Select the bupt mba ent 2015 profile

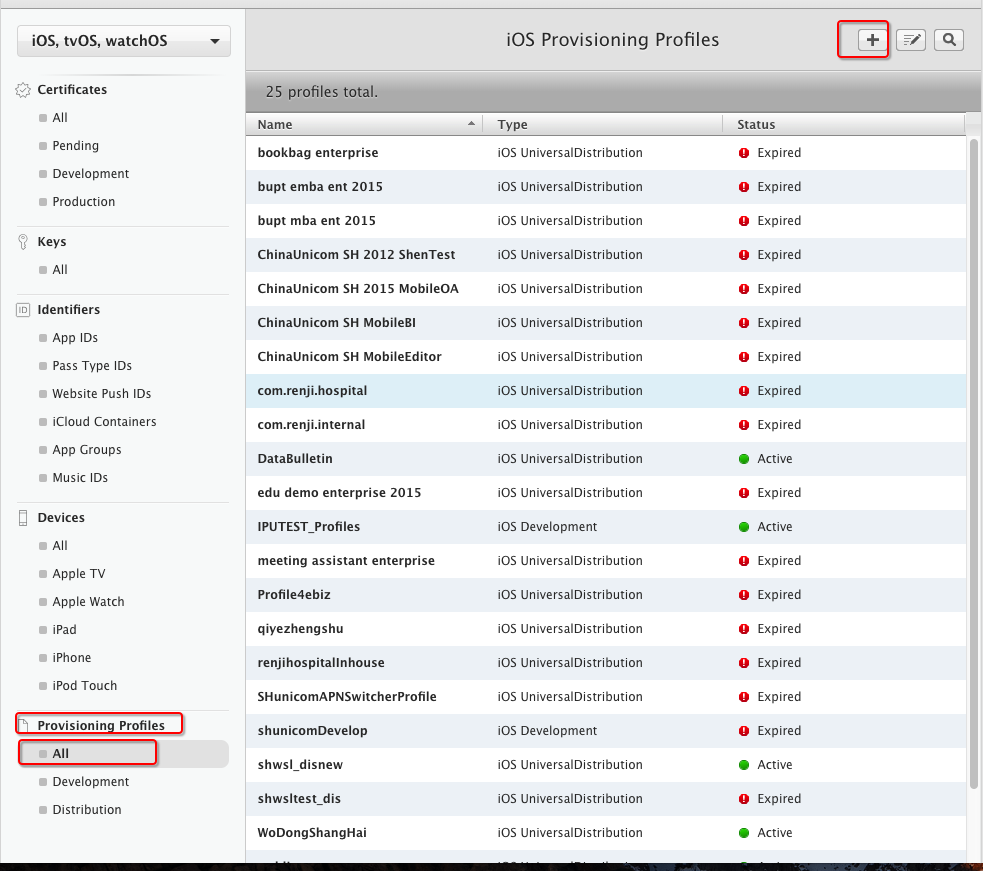tap(606, 221)
